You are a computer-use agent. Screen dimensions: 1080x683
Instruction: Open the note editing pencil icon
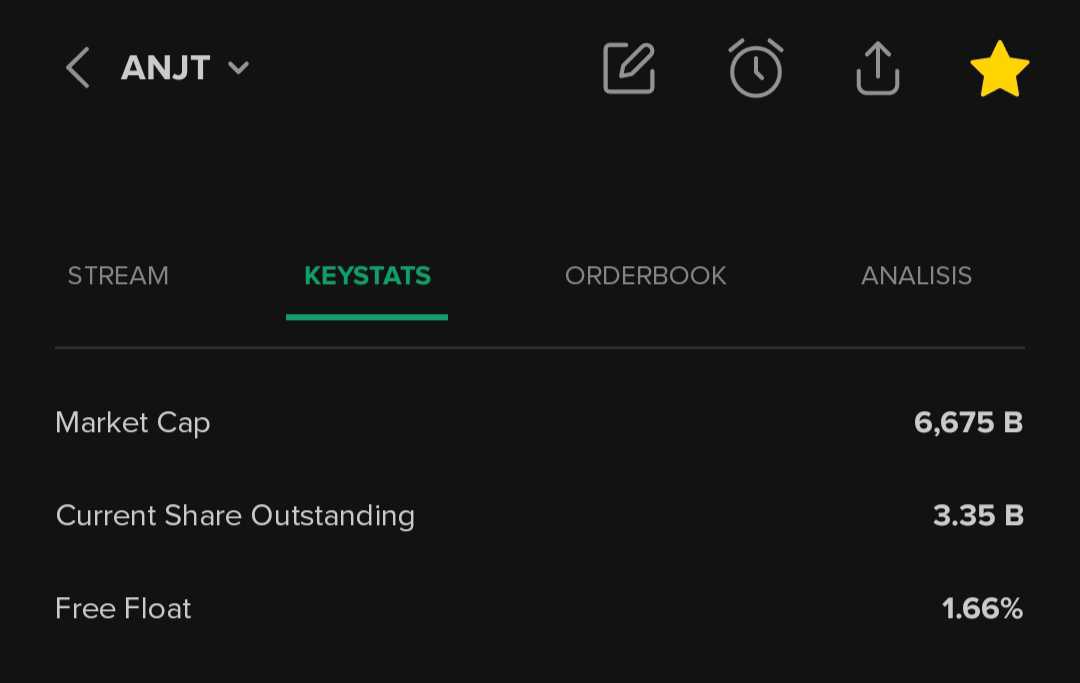point(629,69)
